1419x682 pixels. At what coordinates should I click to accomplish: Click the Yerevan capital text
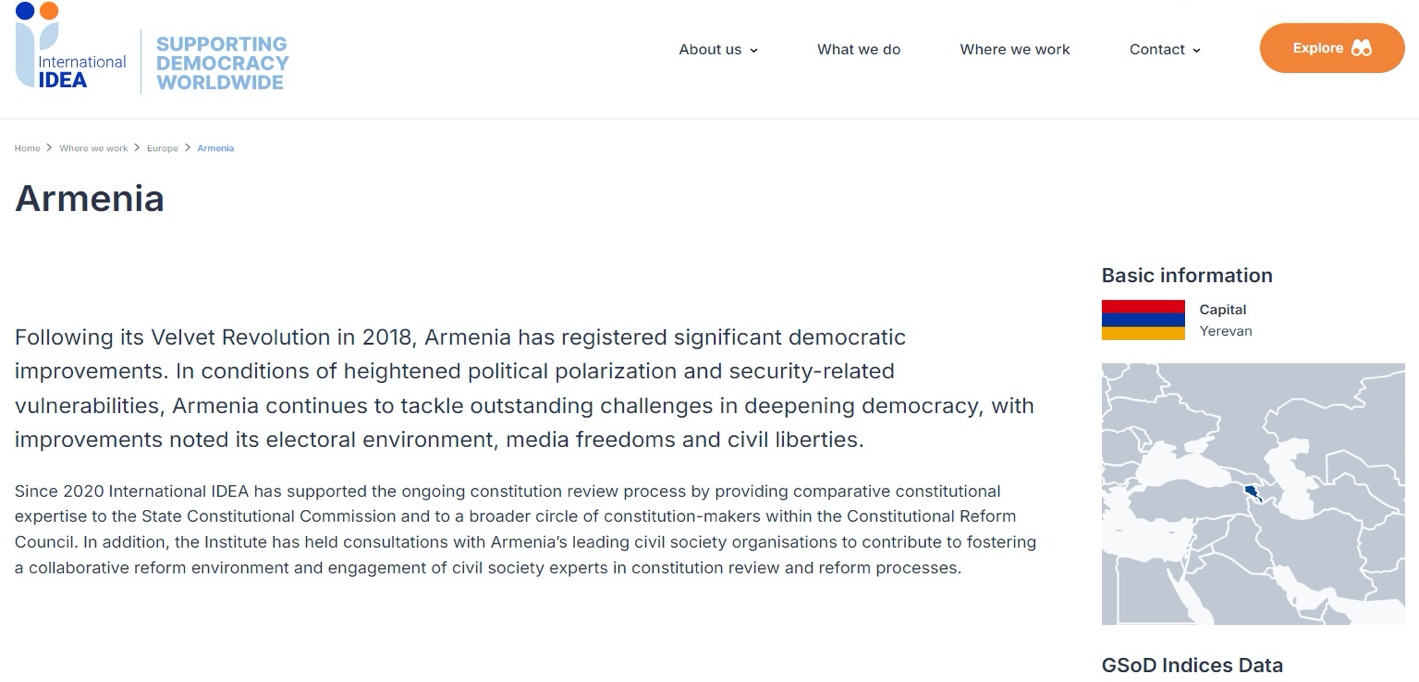1225,331
